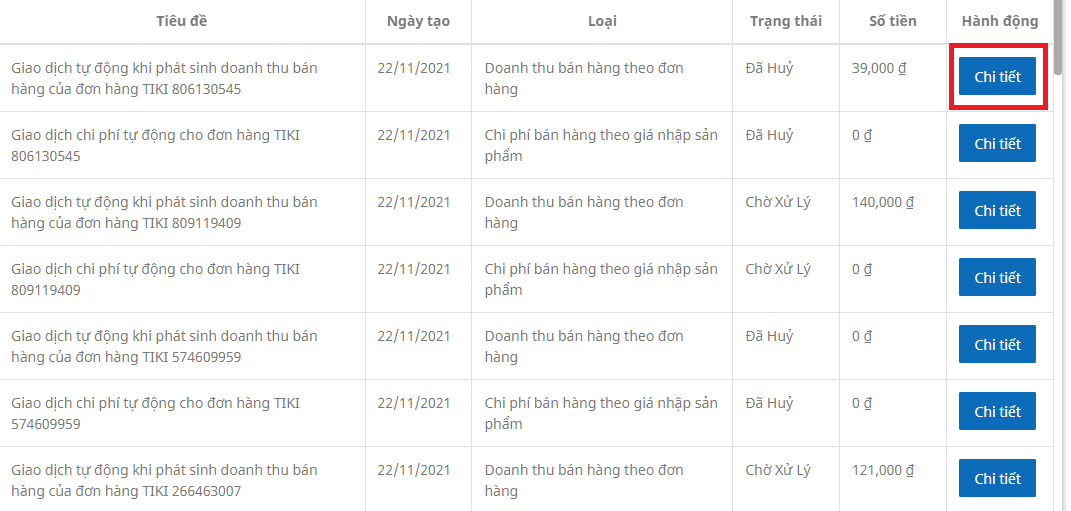
Task: Click Chi tiết for cost transaction TIKI 806130545
Action: [x=997, y=144]
